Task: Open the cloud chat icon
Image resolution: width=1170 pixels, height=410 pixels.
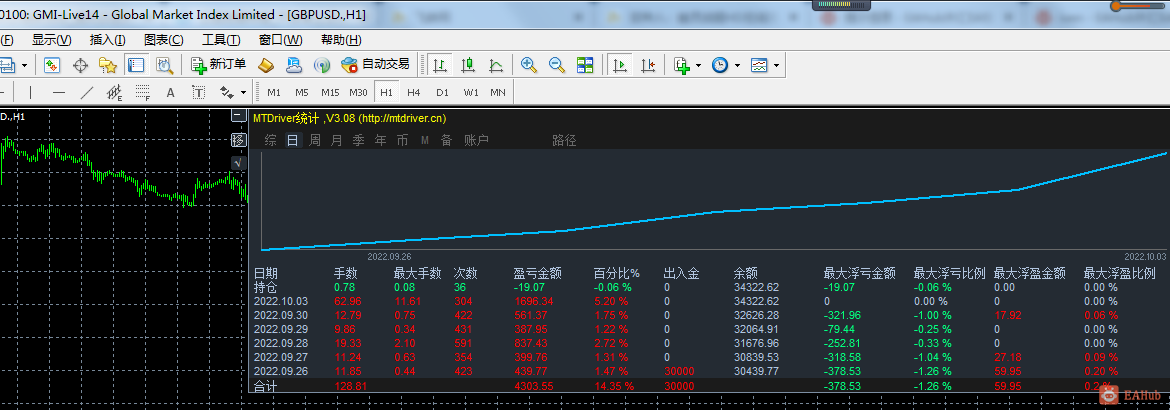Action: 294,65
